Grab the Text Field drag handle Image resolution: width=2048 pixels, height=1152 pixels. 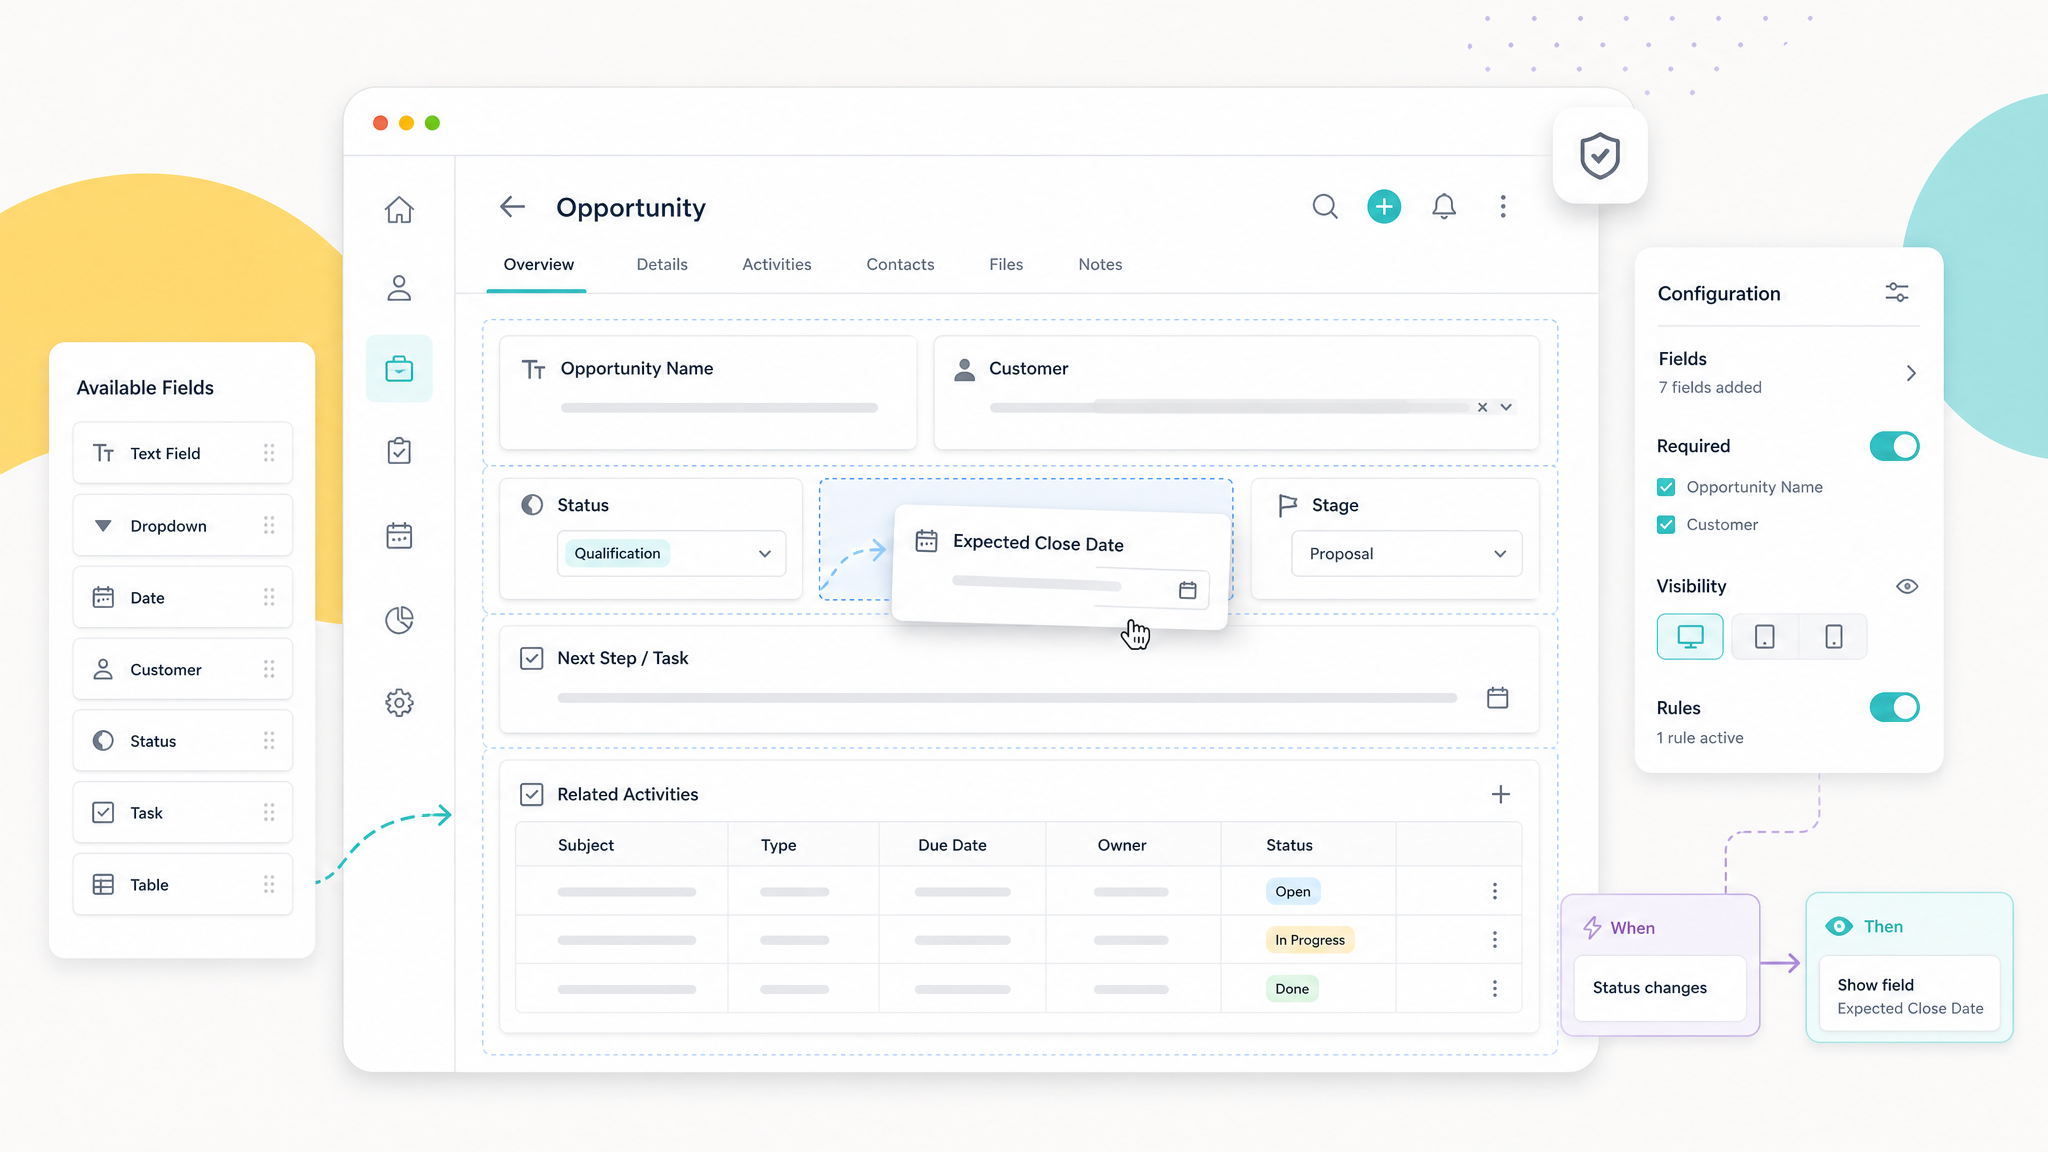click(x=269, y=453)
